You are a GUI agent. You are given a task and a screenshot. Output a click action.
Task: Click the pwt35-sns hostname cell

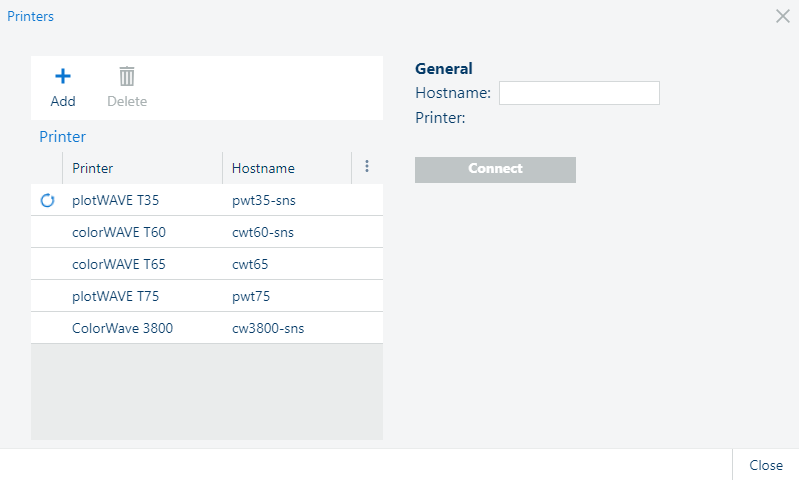pos(263,200)
